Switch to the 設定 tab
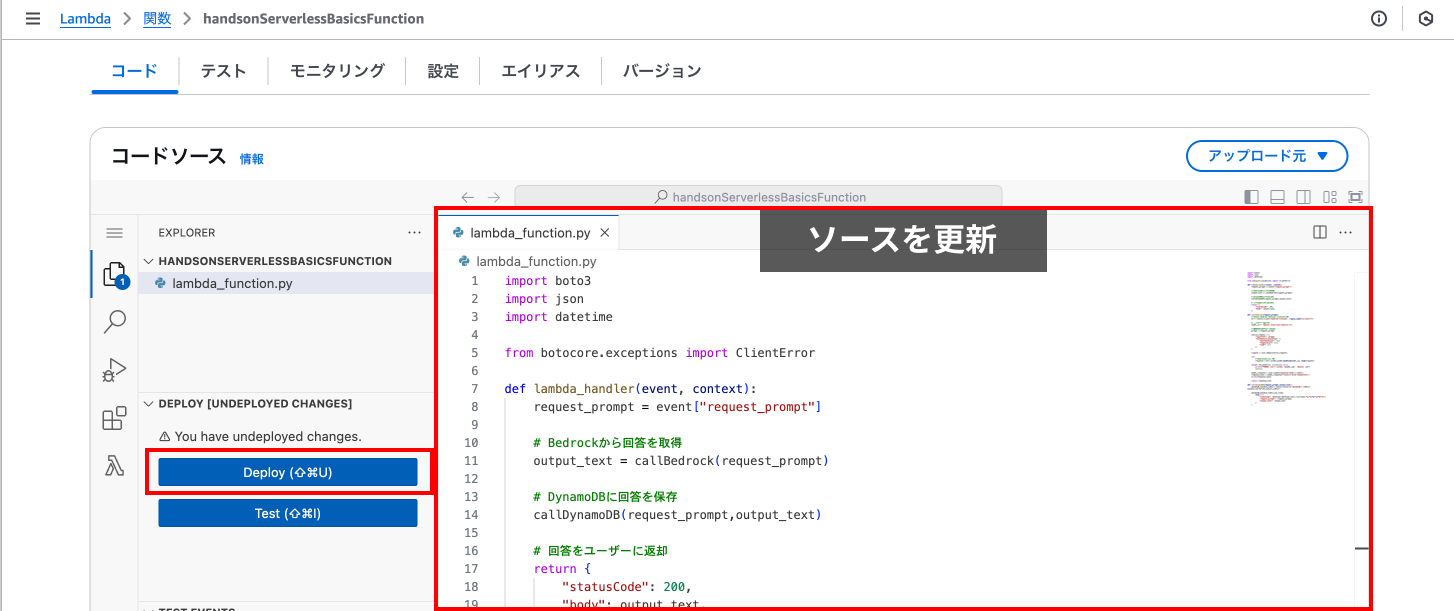1454x611 pixels. [x=443, y=71]
